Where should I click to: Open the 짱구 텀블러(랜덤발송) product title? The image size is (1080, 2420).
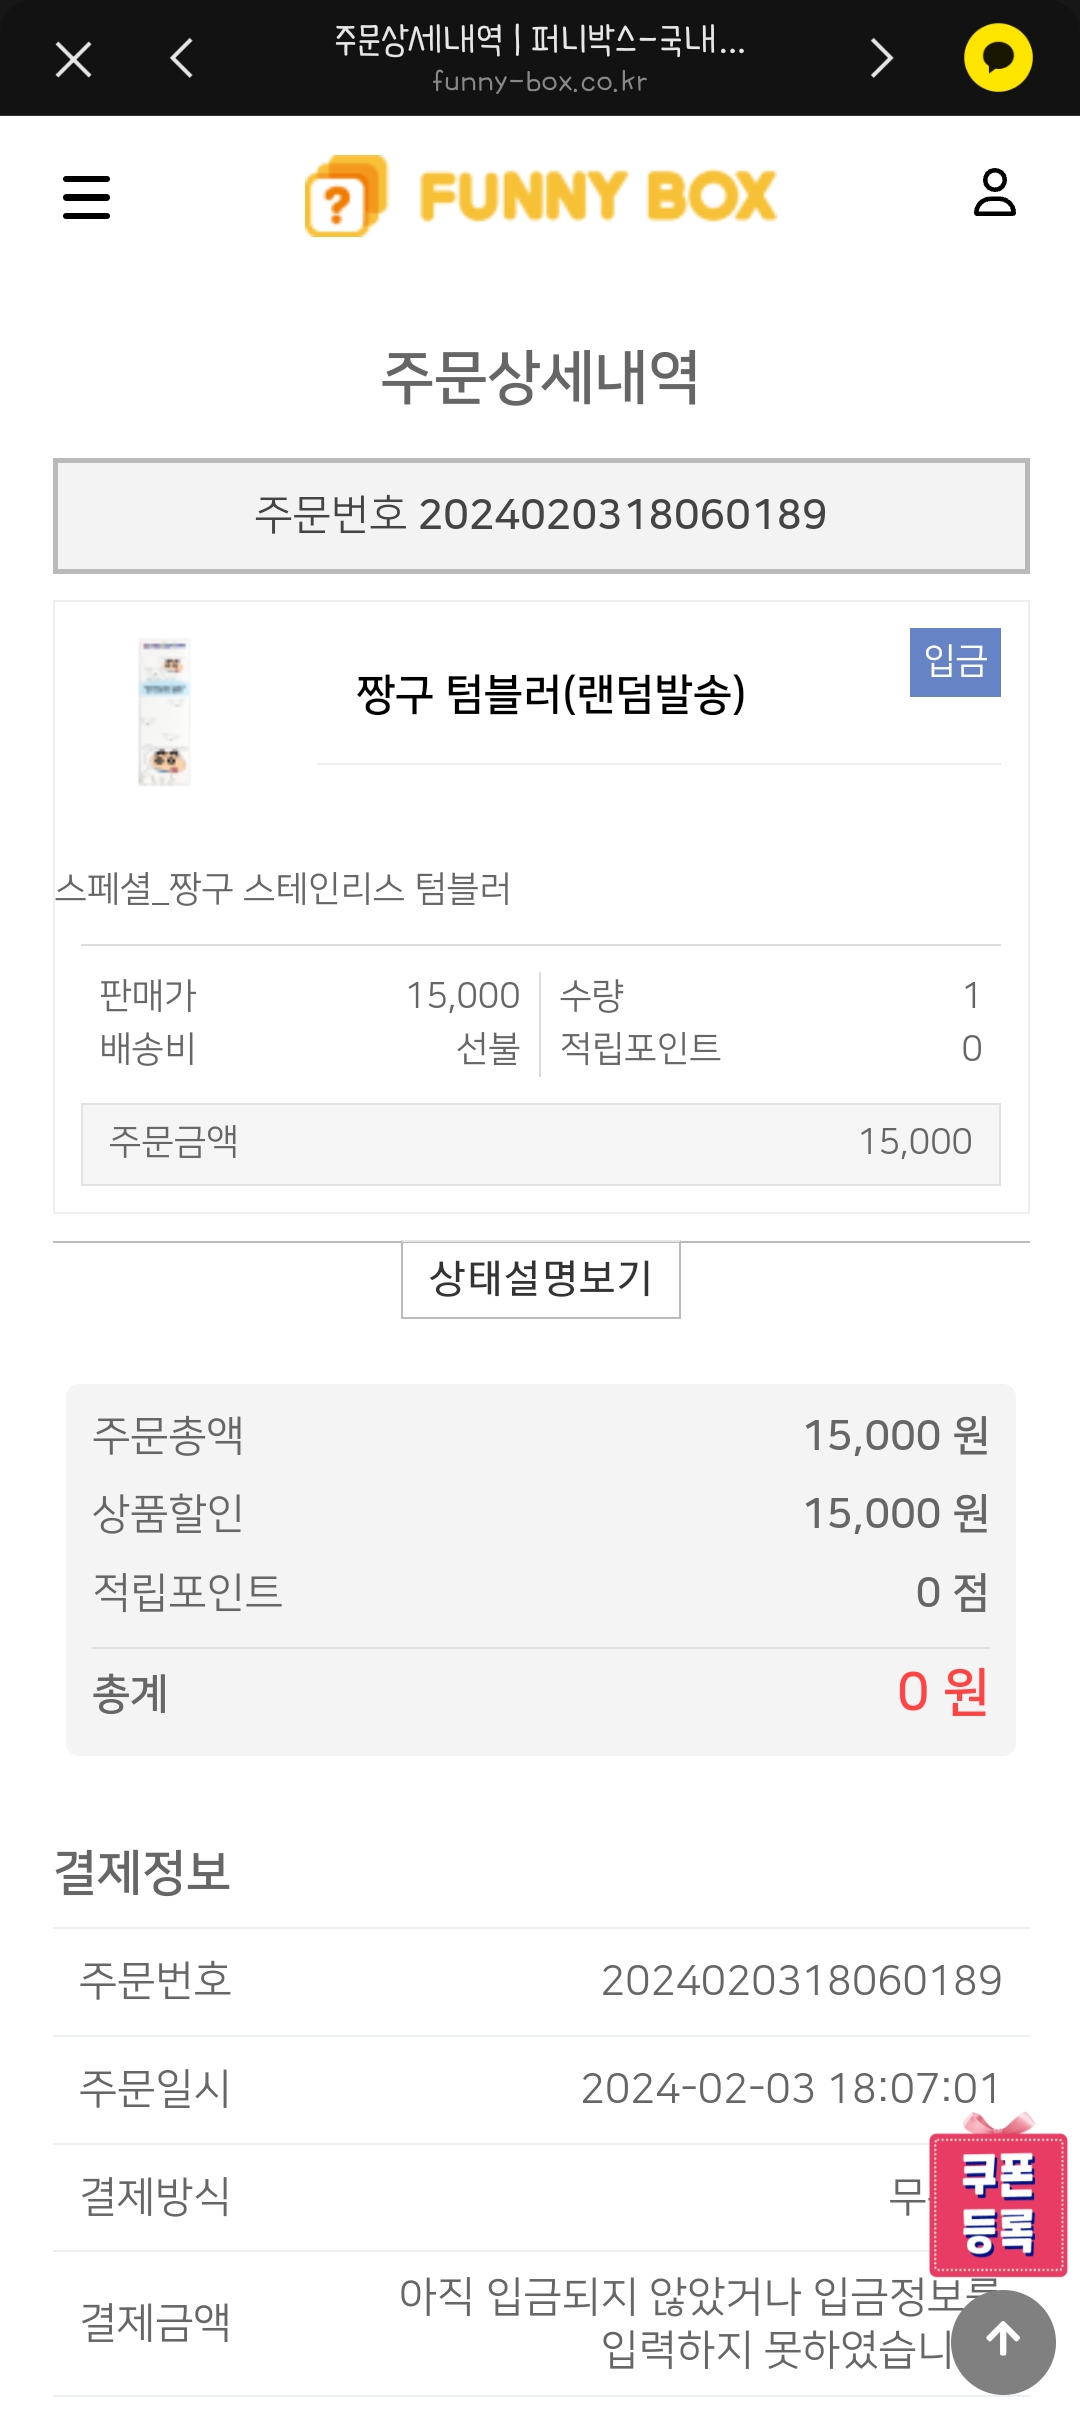551,694
